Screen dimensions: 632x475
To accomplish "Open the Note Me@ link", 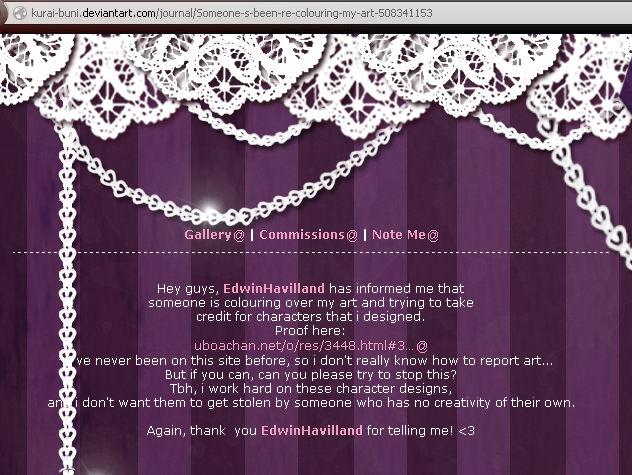I will [405, 235].
